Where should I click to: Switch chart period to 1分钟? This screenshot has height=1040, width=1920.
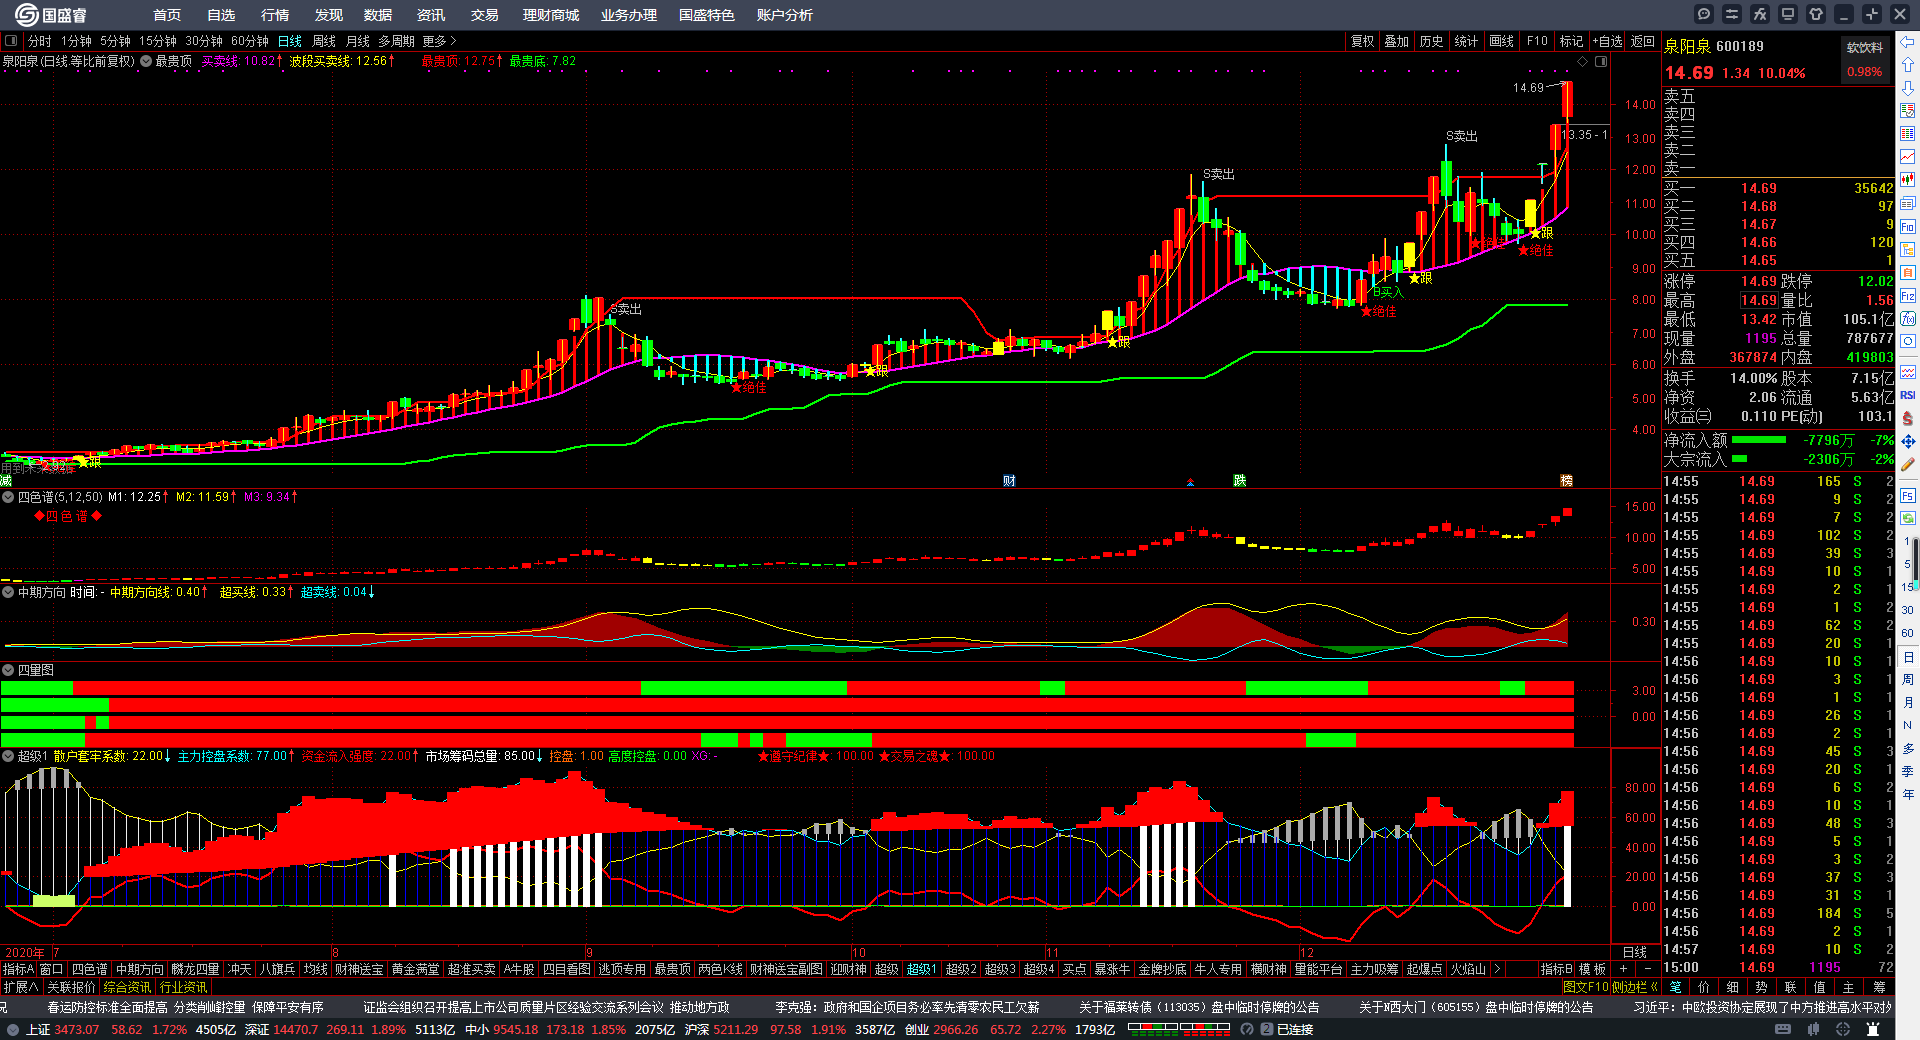point(76,41)
